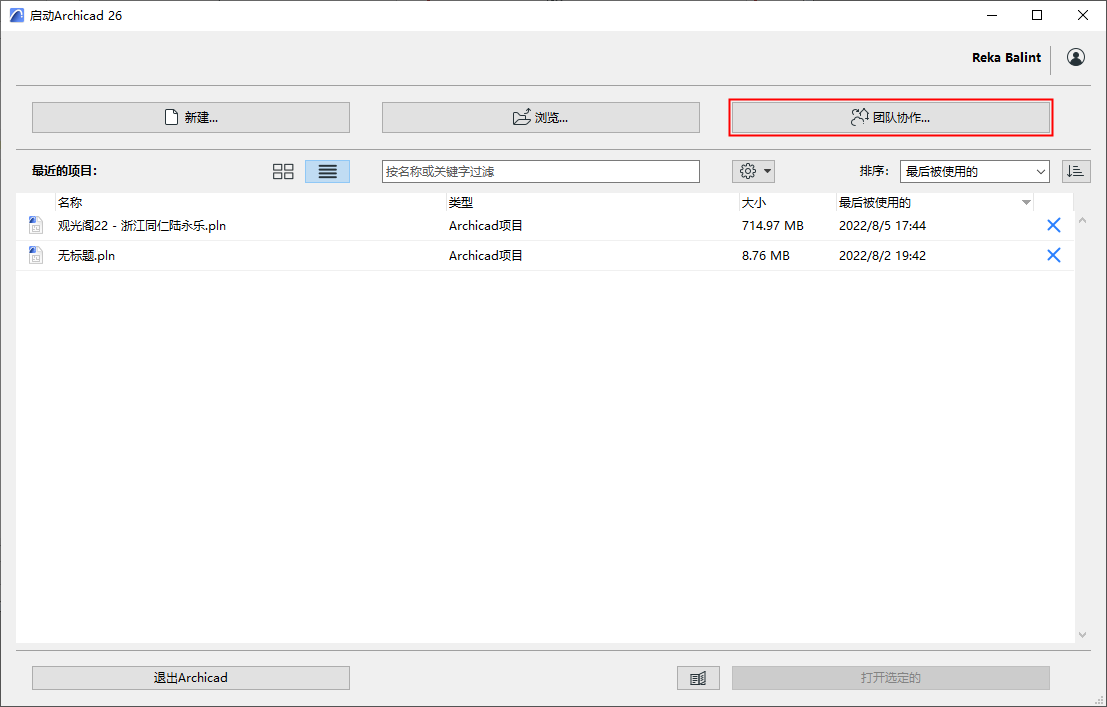The image size is (1107, 707).
Task: Switch to list view of recent projects
Action: [328, 172]
